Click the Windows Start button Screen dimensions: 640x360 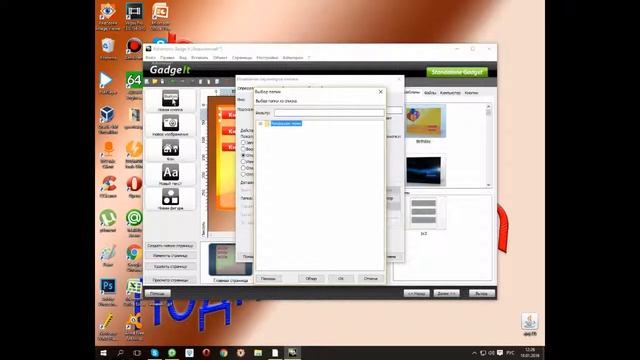point(103,353)
